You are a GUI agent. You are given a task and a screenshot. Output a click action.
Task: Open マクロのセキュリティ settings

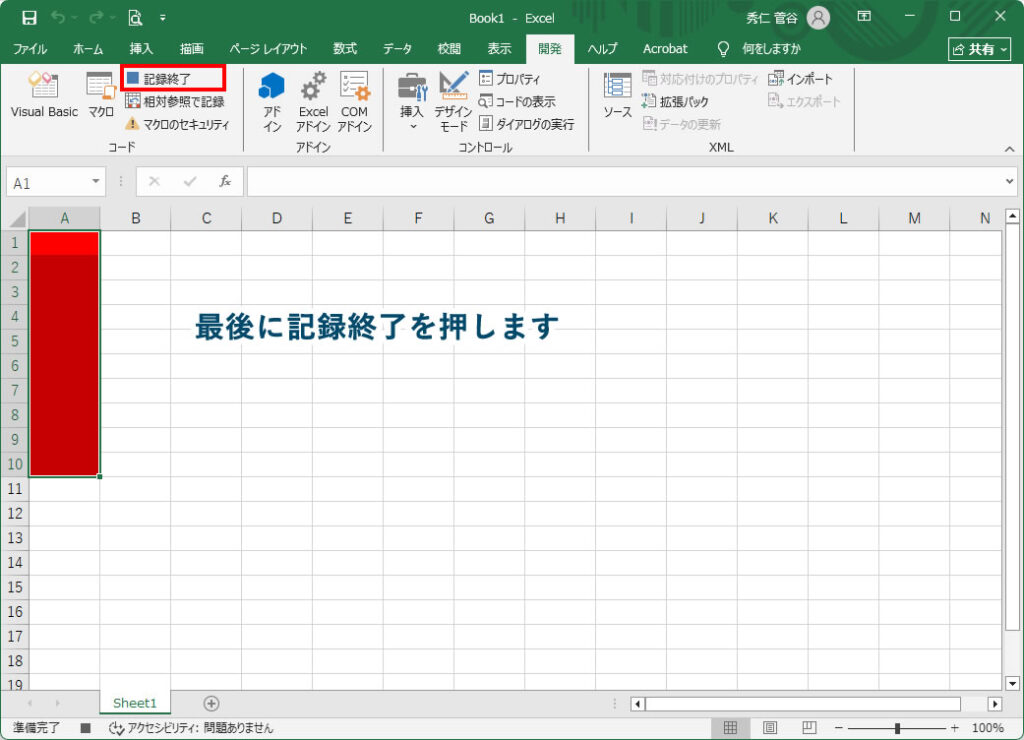point(178,124)
